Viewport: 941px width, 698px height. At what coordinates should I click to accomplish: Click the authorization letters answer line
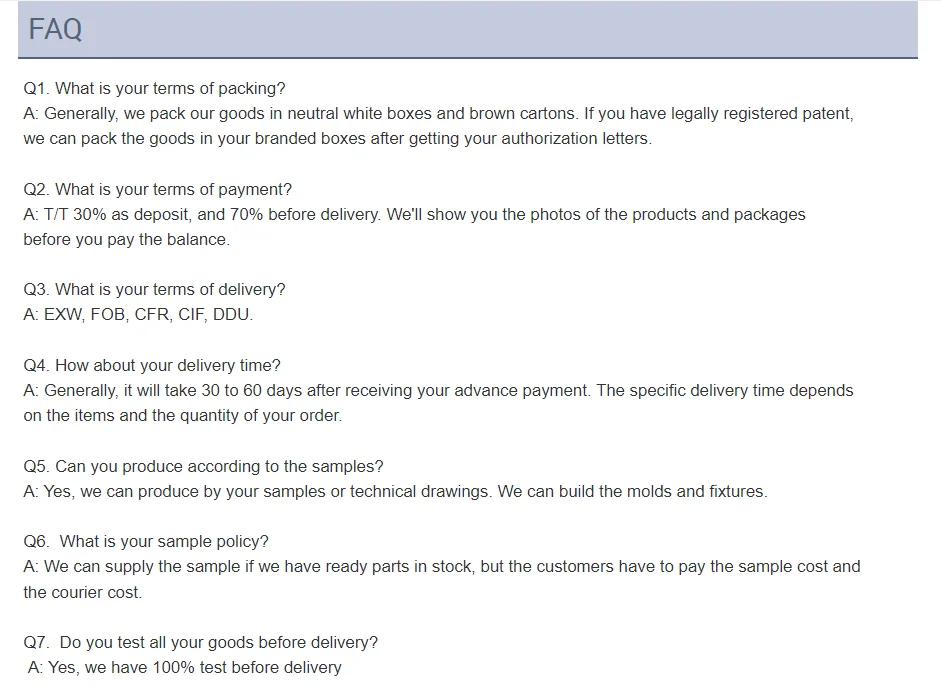point(337,139)
